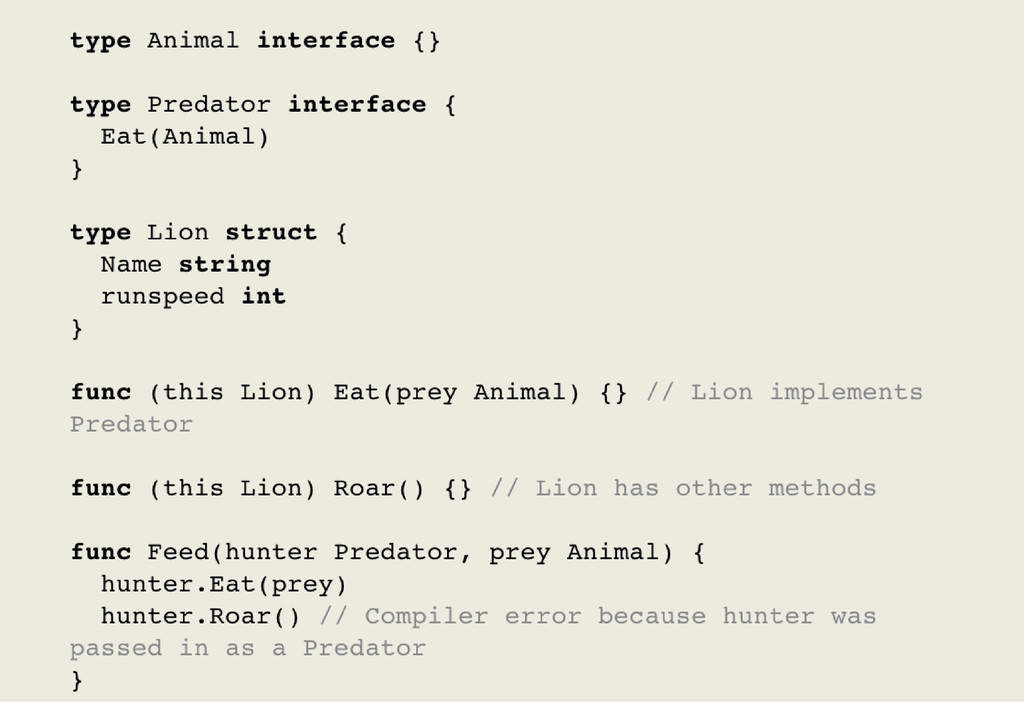Click the string type keyword
The width and height of the screenshot is (1024, 702).
224,265
